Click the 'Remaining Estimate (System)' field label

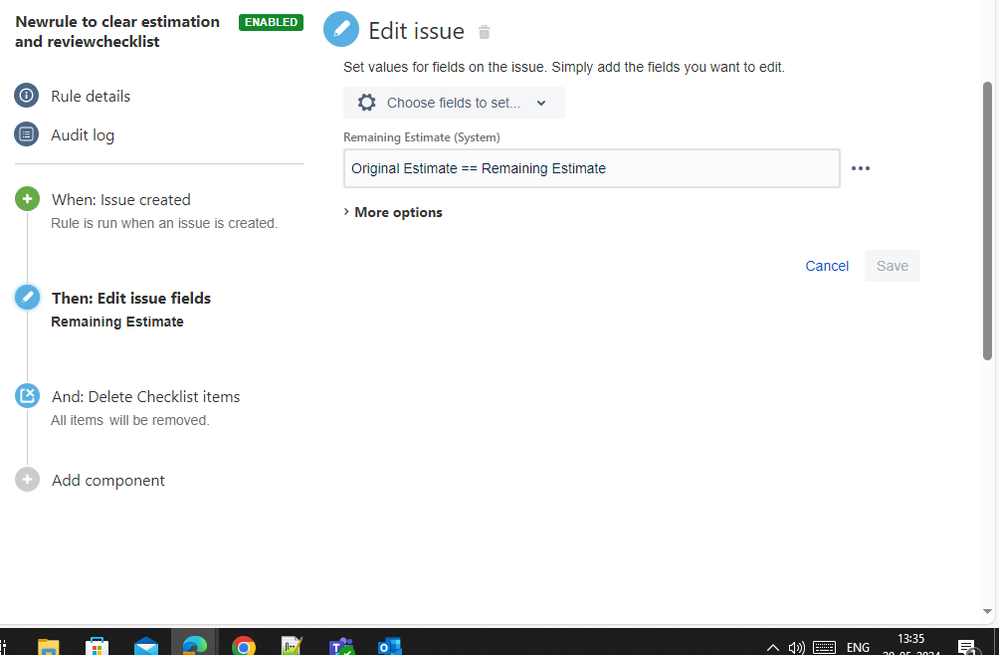click(x=422, y=138)
